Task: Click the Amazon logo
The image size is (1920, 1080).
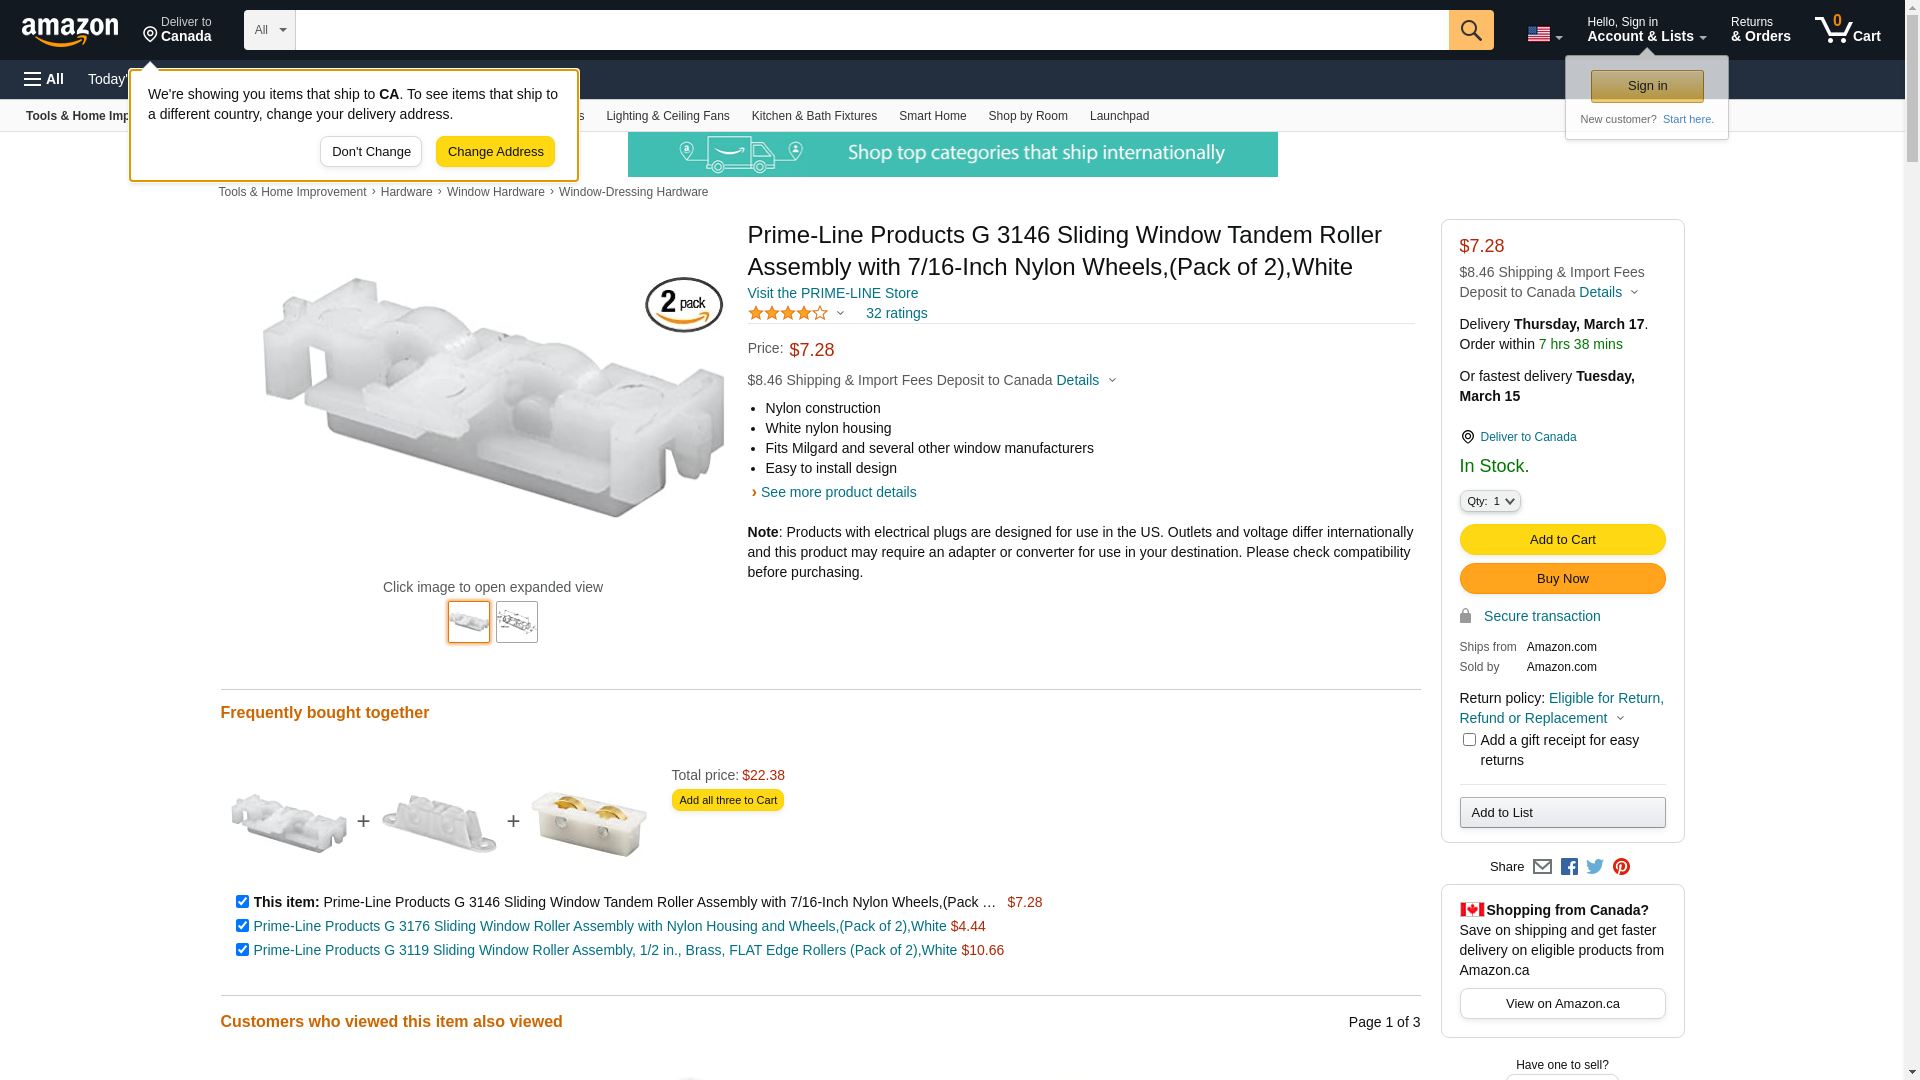Action: tap(70, 31)
